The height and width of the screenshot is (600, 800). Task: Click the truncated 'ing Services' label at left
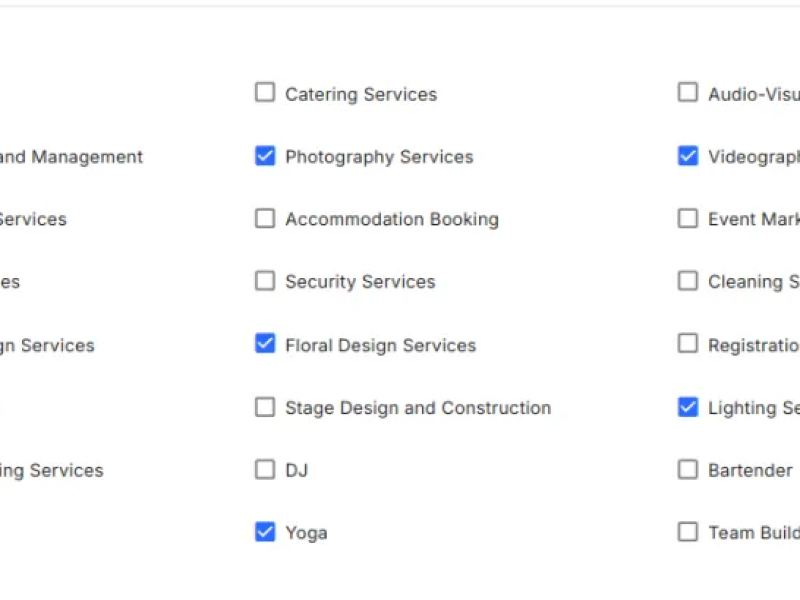pos(51,471)
